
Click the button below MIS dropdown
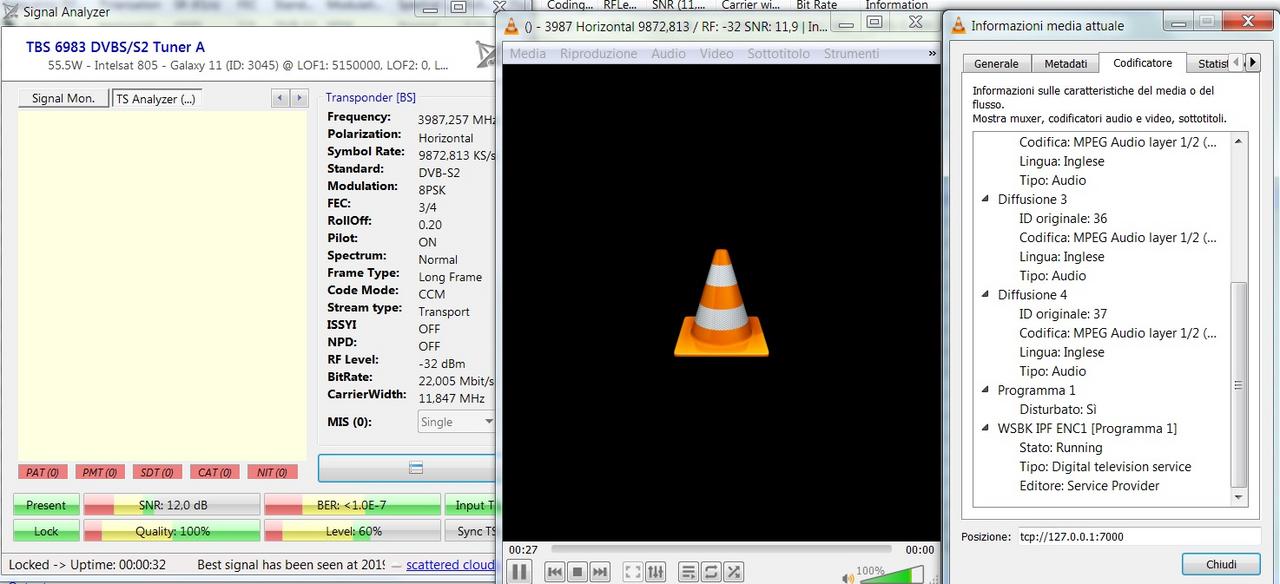pos(407,468)
